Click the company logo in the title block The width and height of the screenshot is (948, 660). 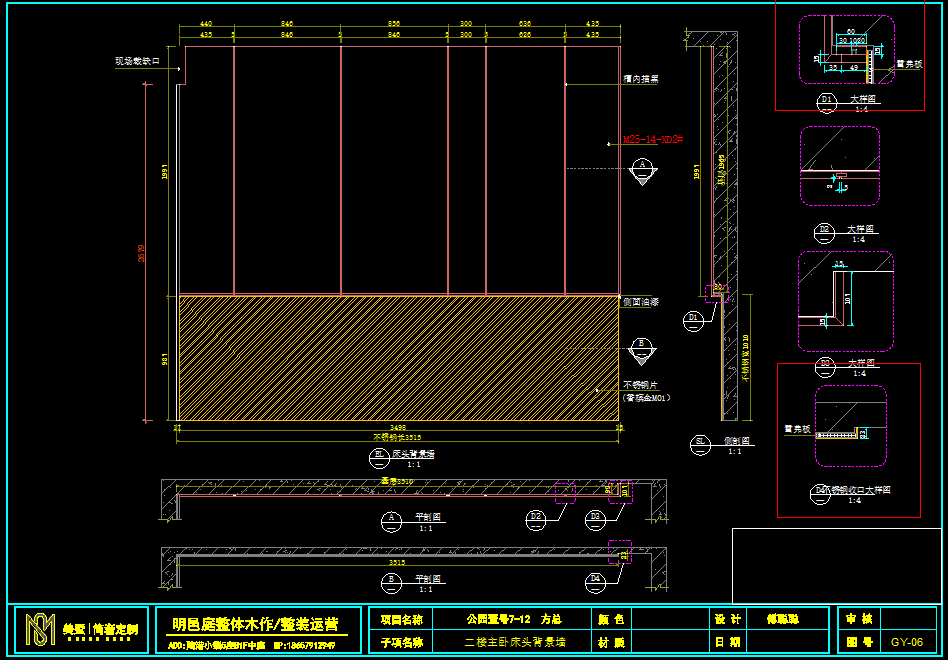tap(41, 629)
